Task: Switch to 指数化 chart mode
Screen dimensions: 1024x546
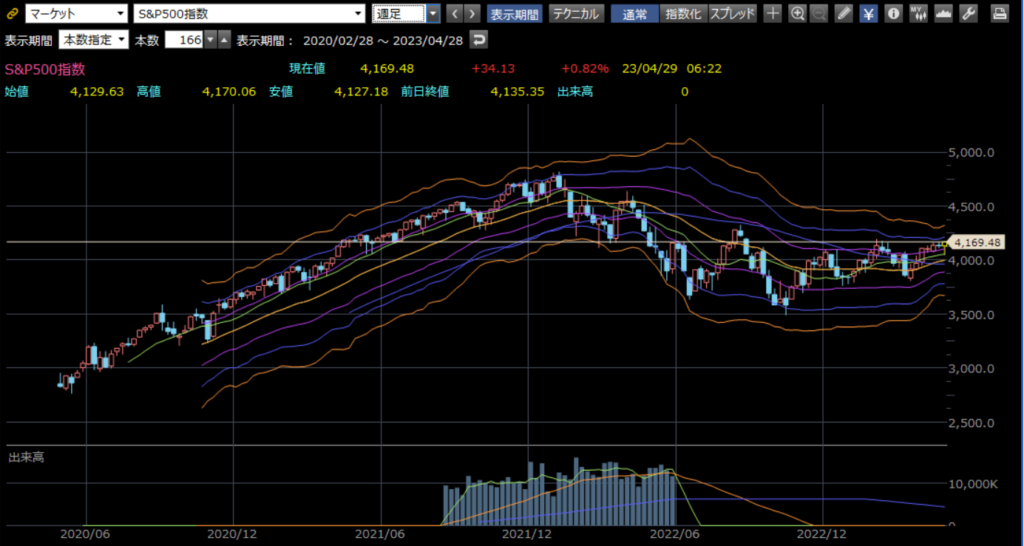Action: coord(683,14)
